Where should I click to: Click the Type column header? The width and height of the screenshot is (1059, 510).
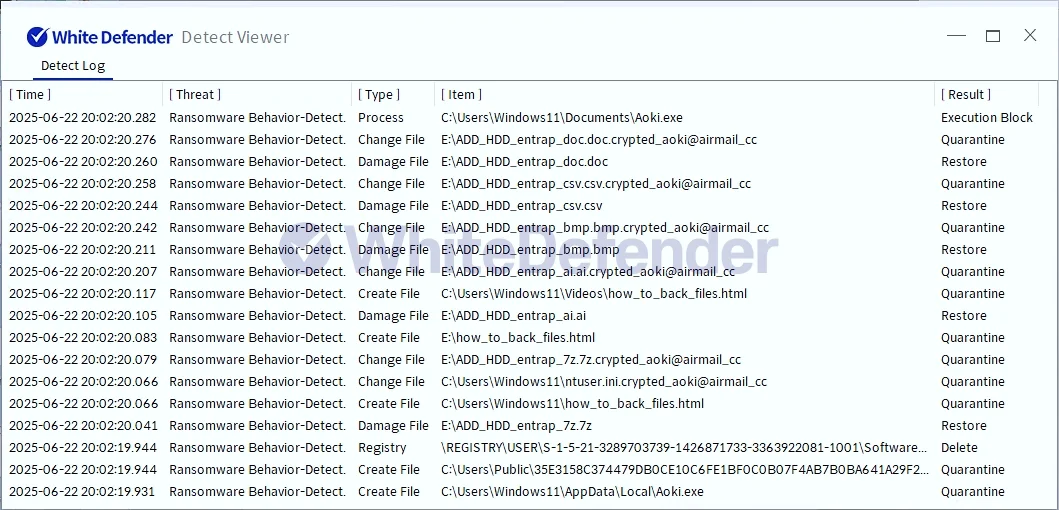379,95
